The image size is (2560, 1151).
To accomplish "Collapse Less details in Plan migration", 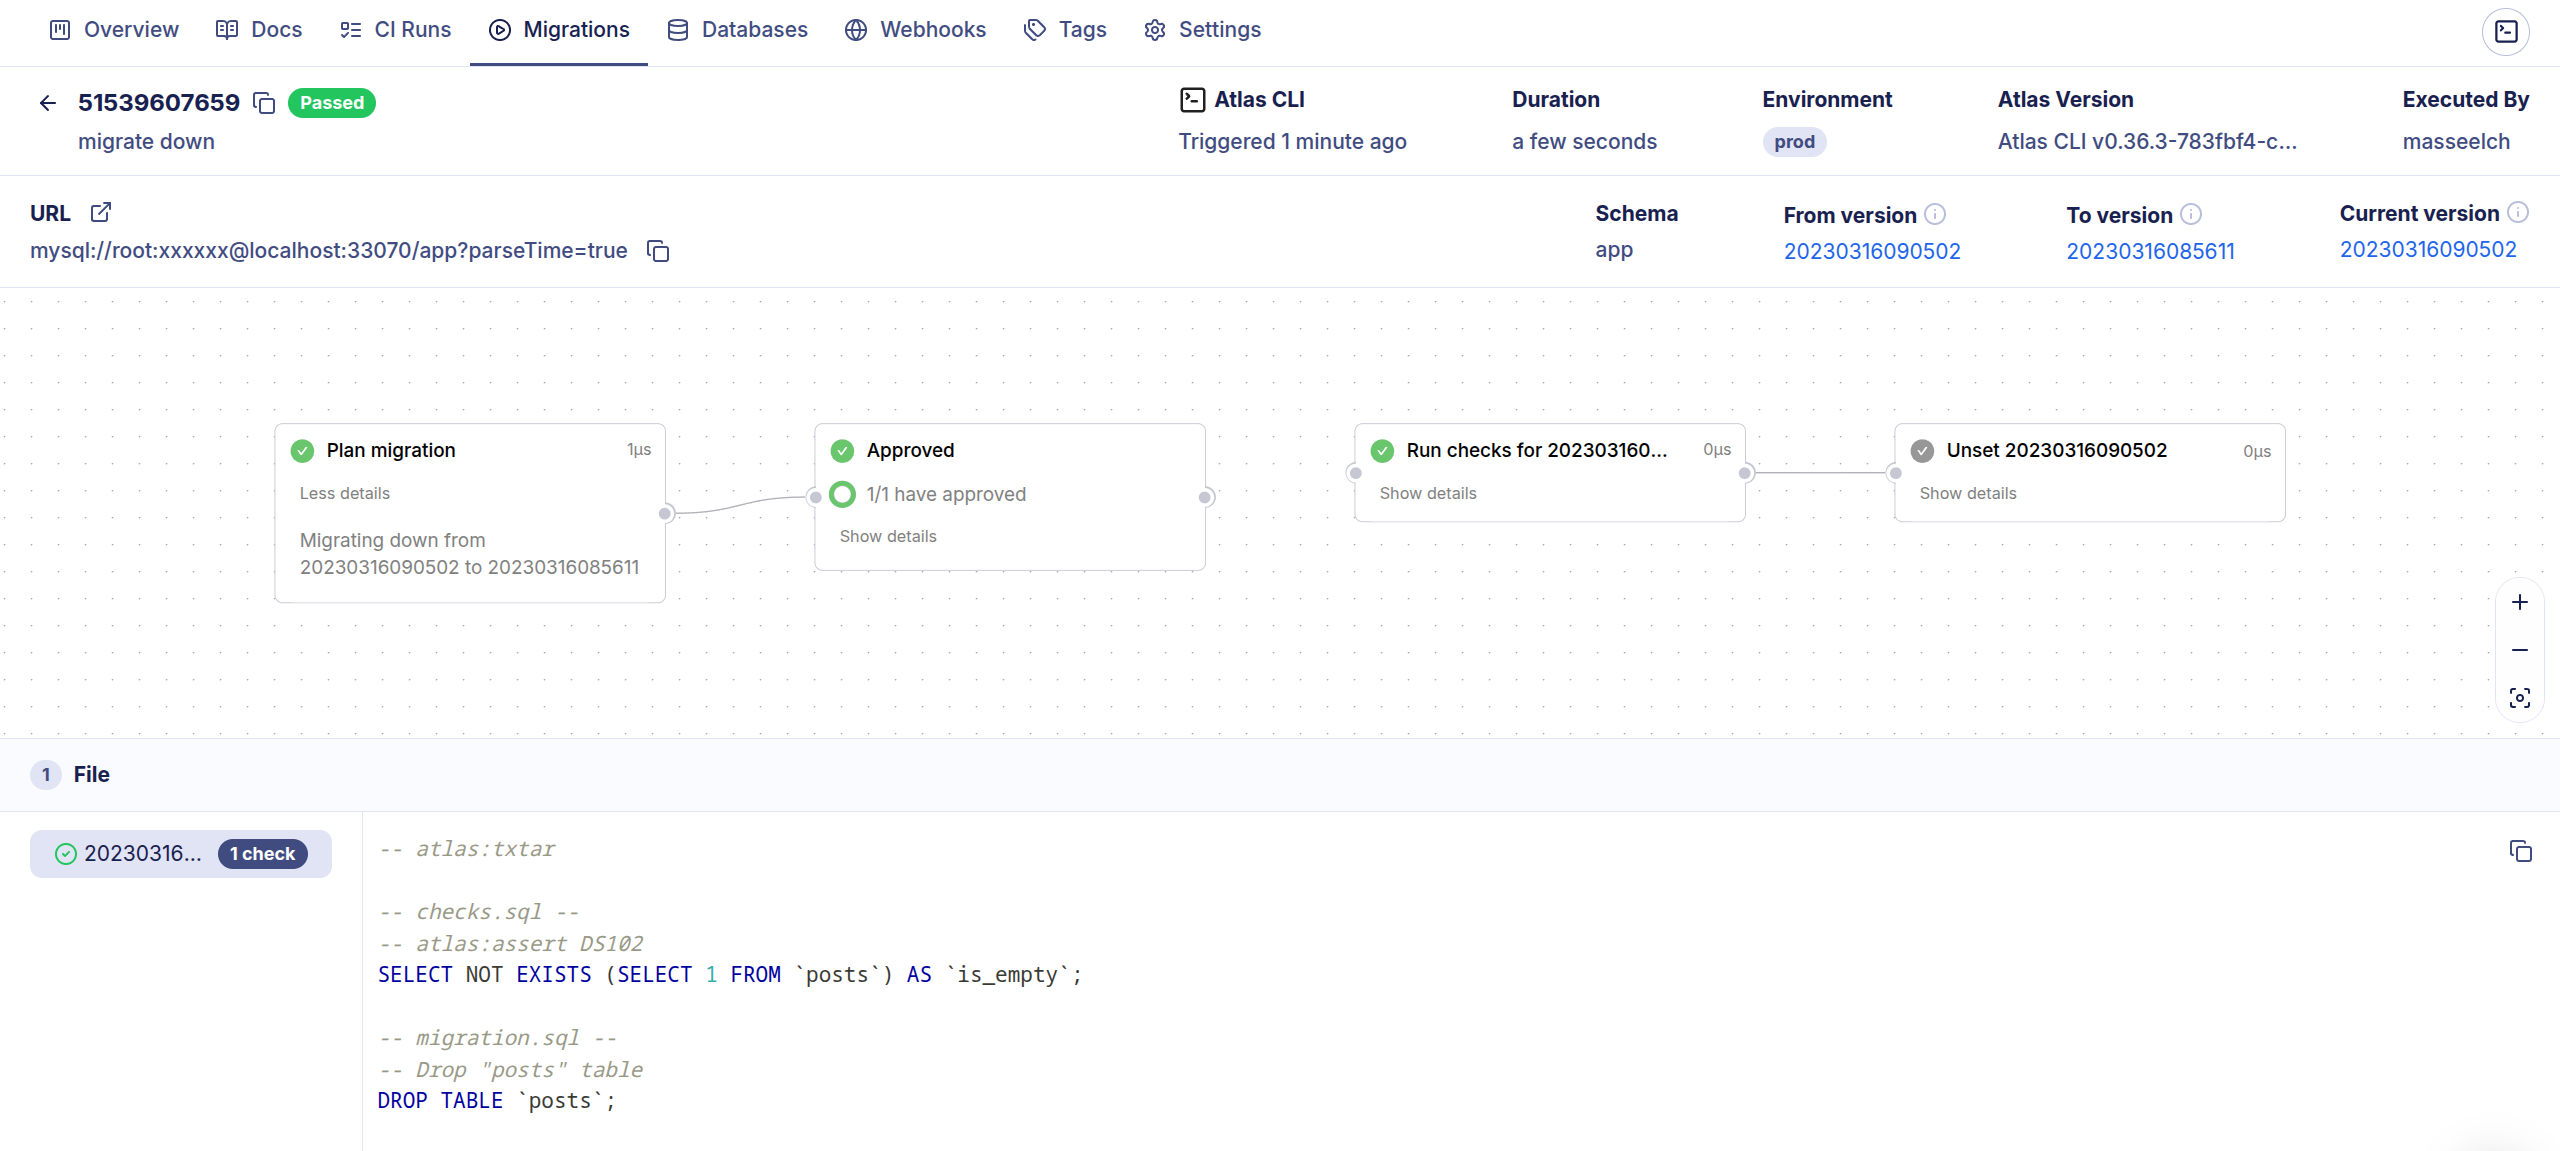I will point(344,493).
